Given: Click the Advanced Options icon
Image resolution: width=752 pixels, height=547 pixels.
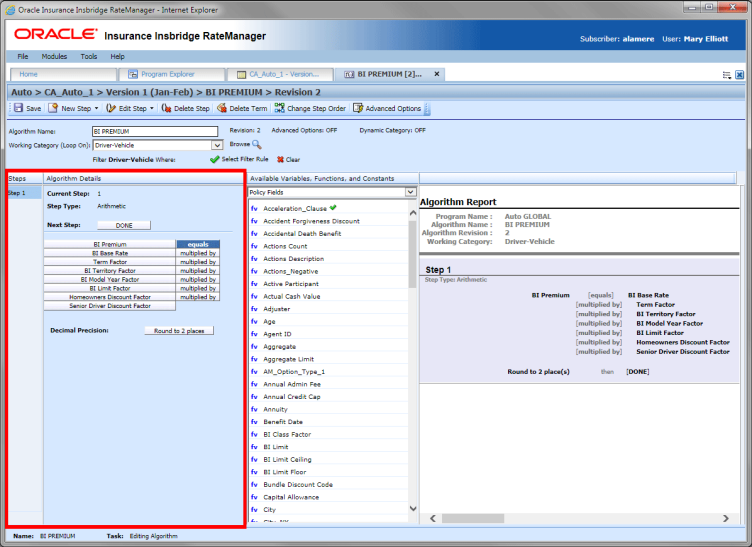Looking at the screenshot, I should coord(358,108).
